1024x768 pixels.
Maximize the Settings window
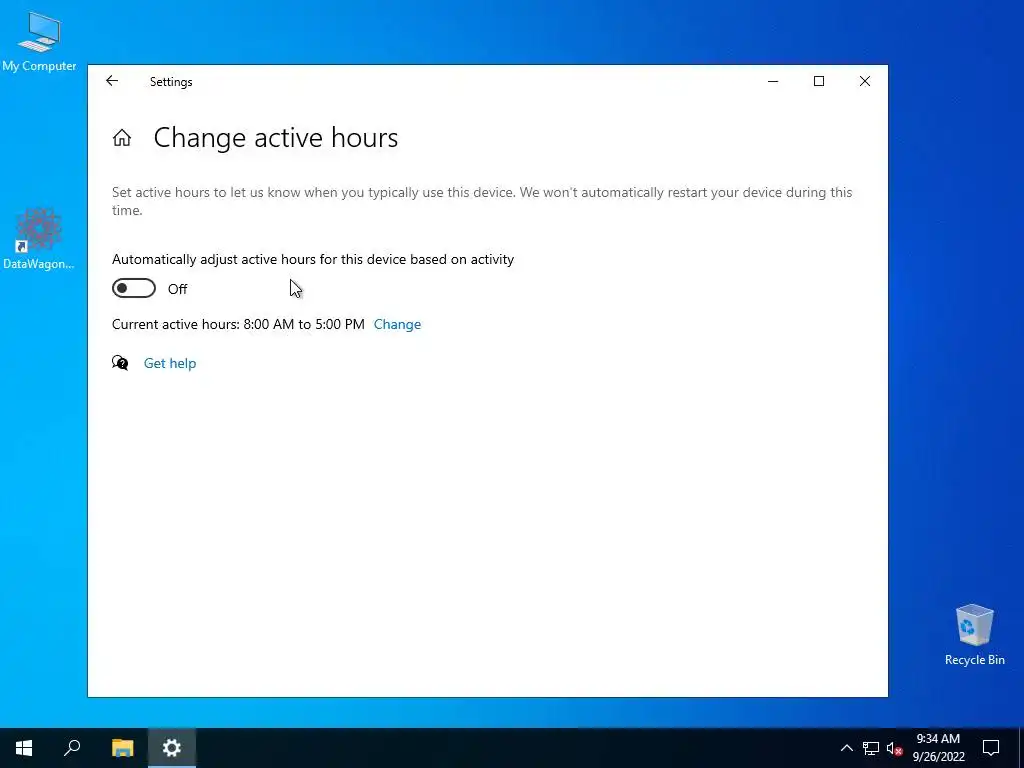tap(819, 81)
